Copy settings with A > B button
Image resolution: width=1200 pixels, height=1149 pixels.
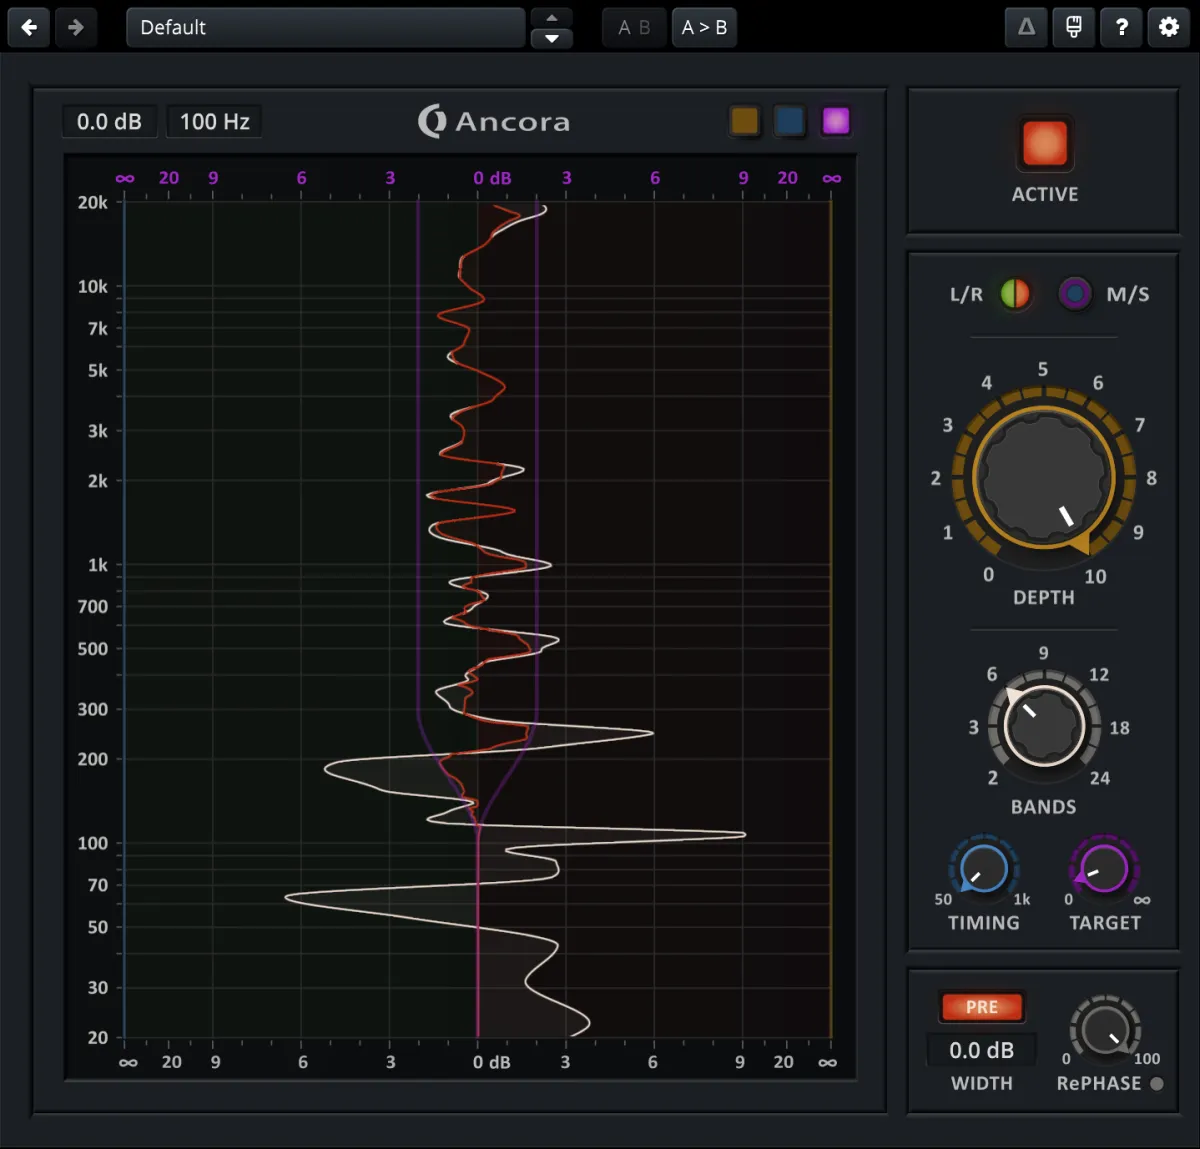704,27
